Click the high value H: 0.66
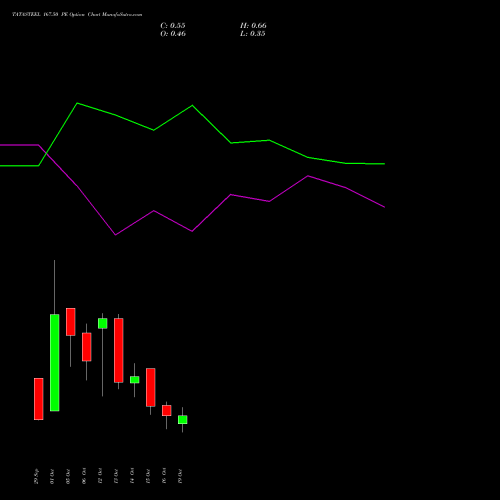Image resolution: width=500 pixels, height=500 pixels. [x=253, y=26]
